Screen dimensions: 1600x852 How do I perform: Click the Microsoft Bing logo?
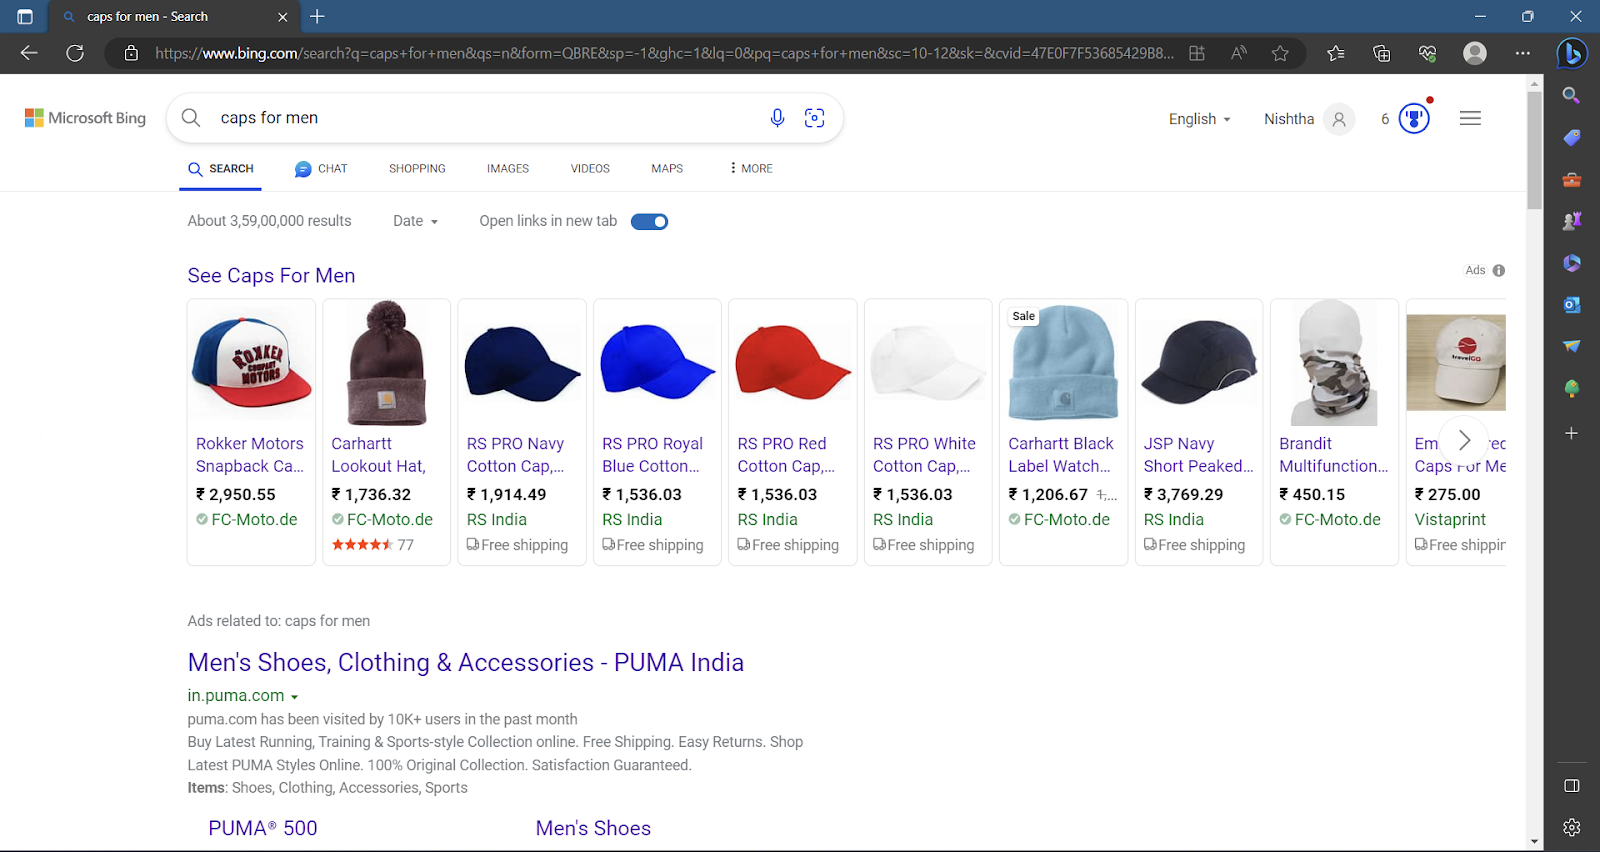(x=85, y=118)
